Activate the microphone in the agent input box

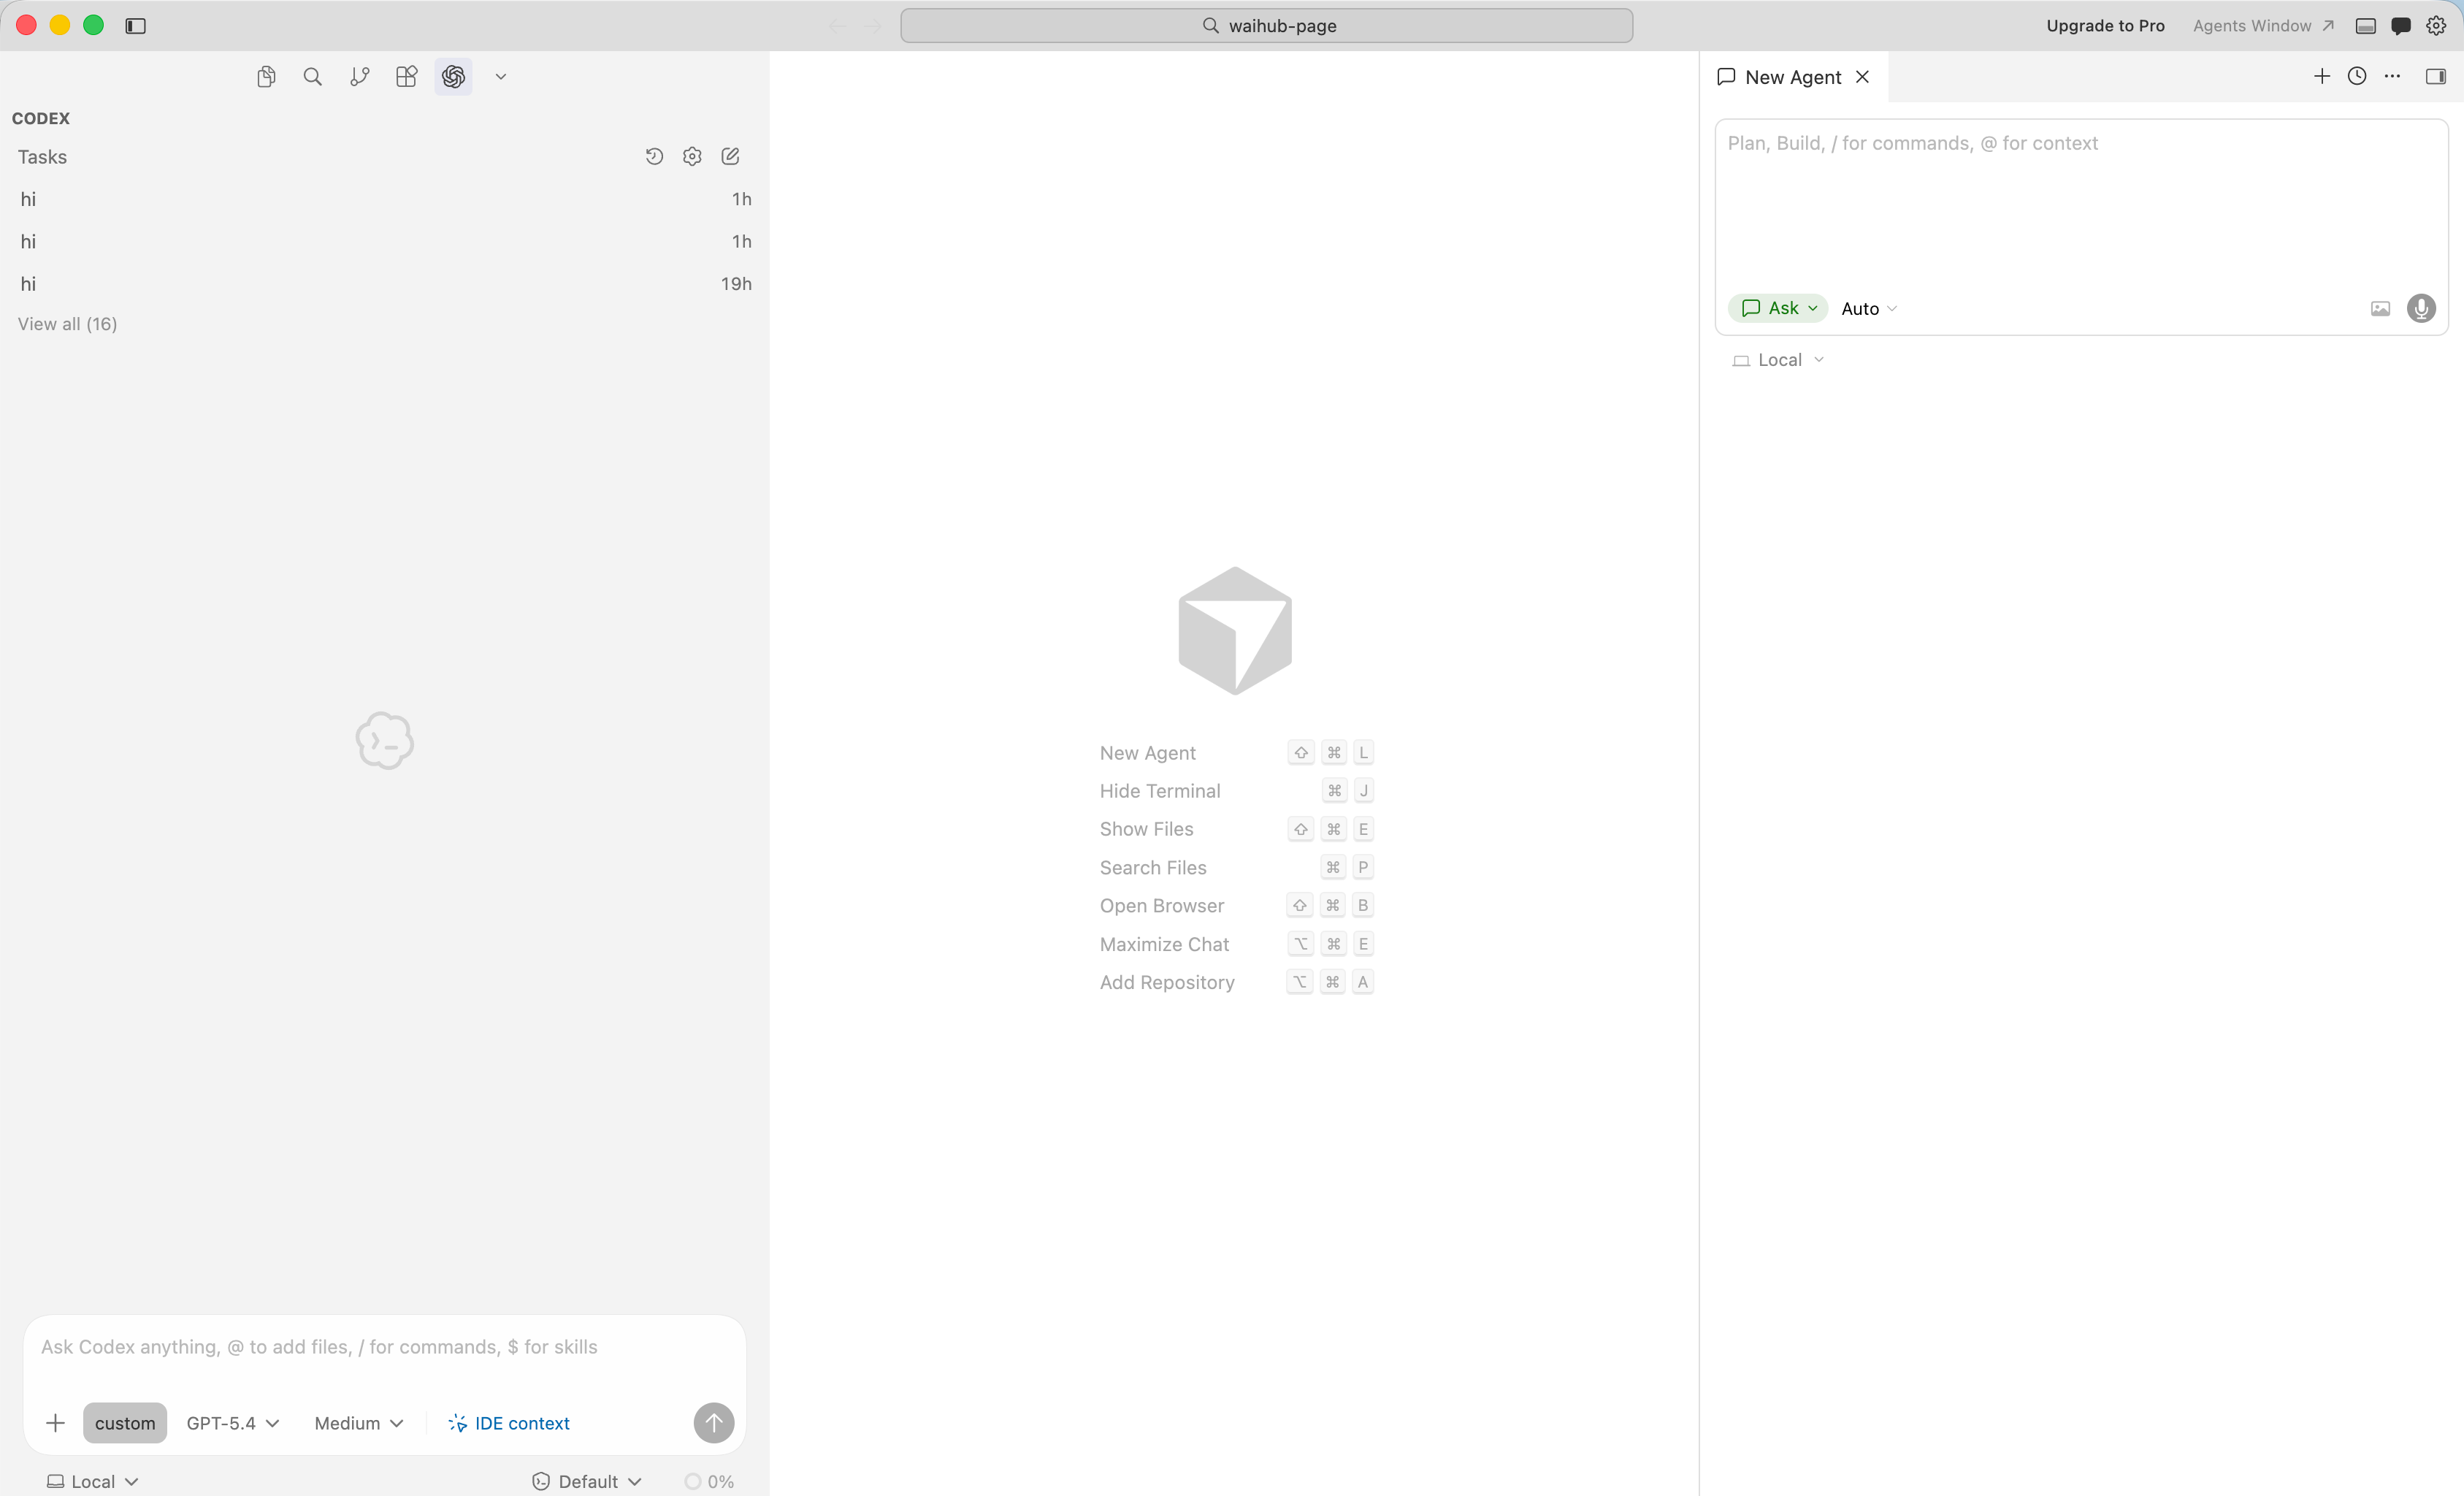click(2422, 308)
